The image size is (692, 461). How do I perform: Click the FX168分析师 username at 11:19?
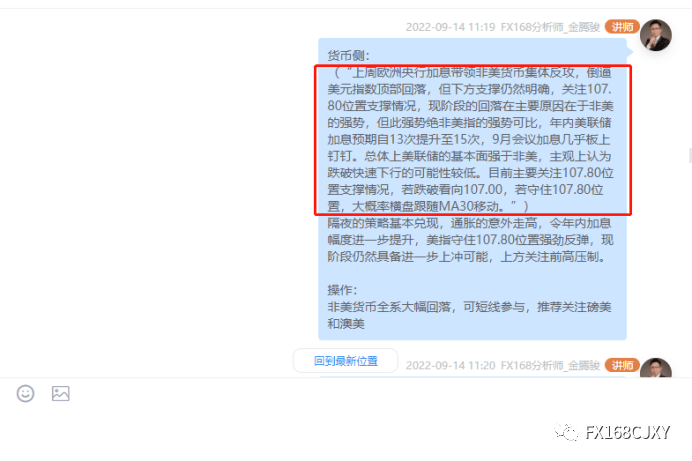click(550, 27)
